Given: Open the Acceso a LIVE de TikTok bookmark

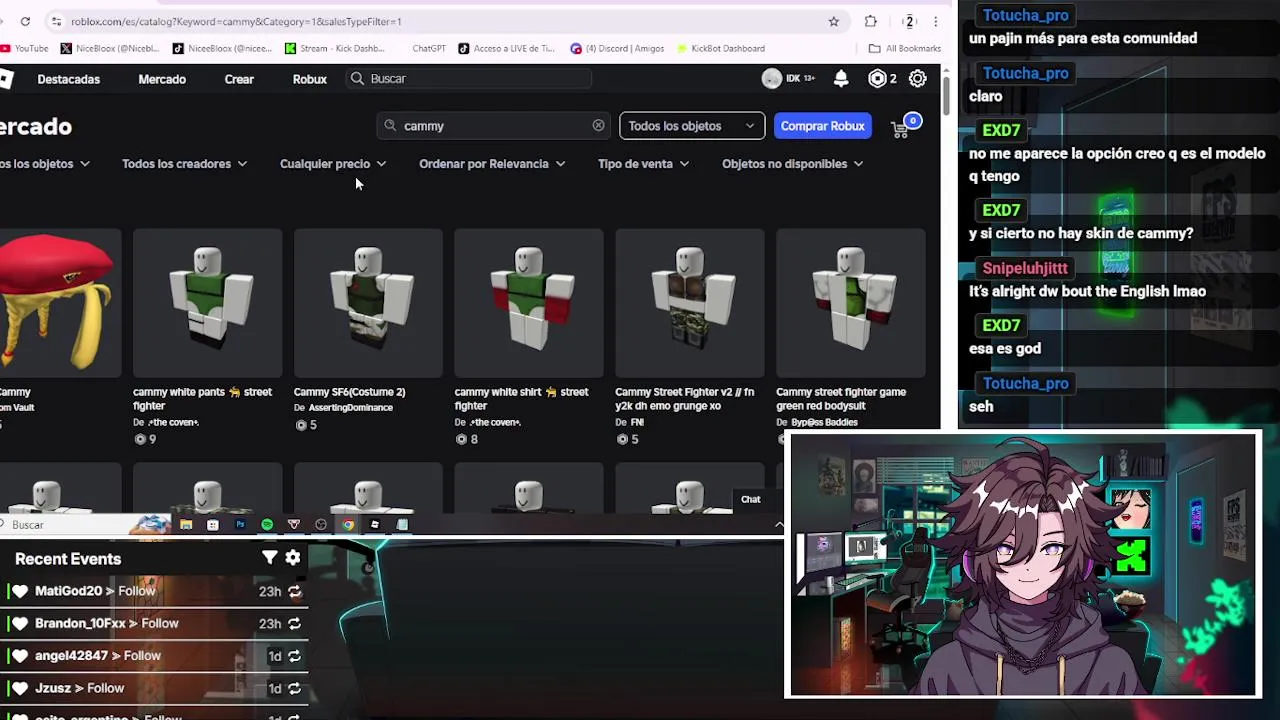Looking at the screenshot, I should click(x=506, y=48).
